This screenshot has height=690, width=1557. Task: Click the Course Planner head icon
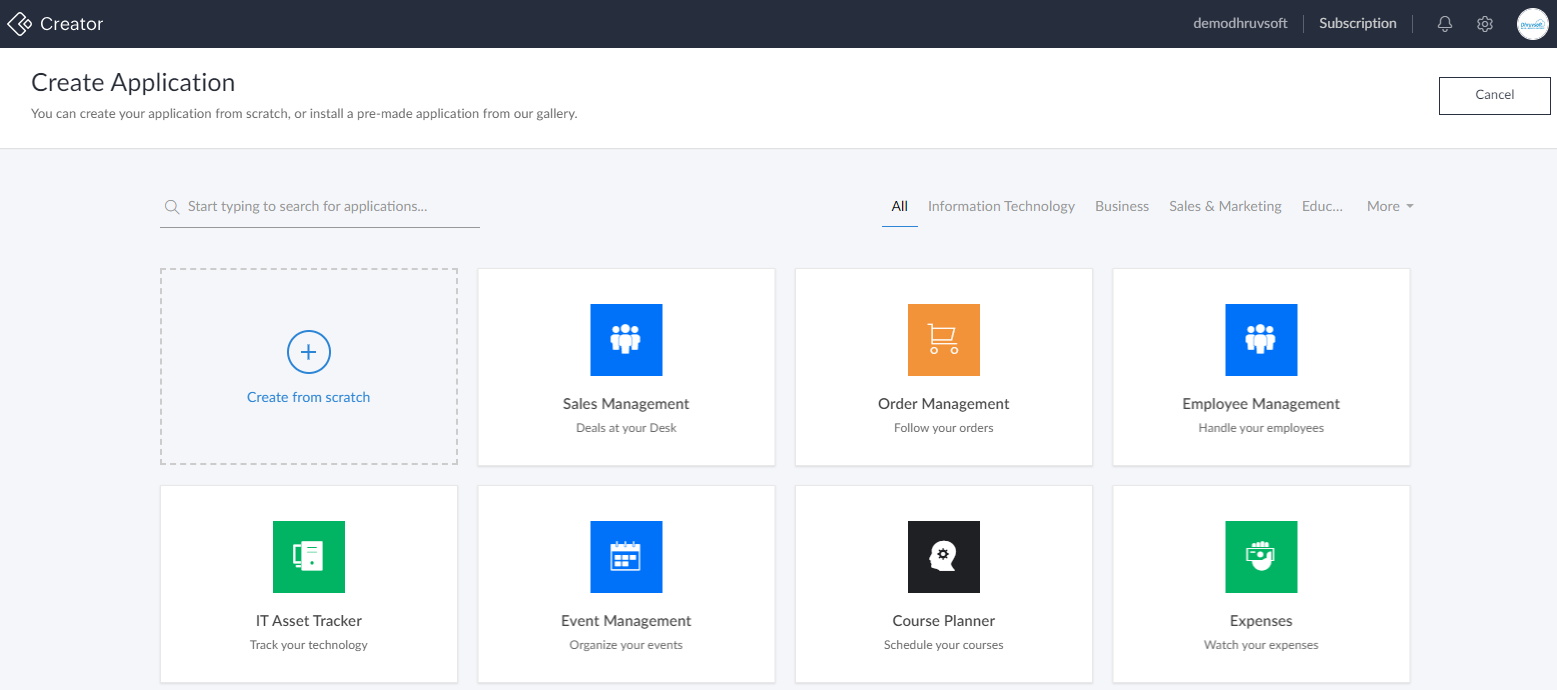pyautogui.click(x=943, y=557)
